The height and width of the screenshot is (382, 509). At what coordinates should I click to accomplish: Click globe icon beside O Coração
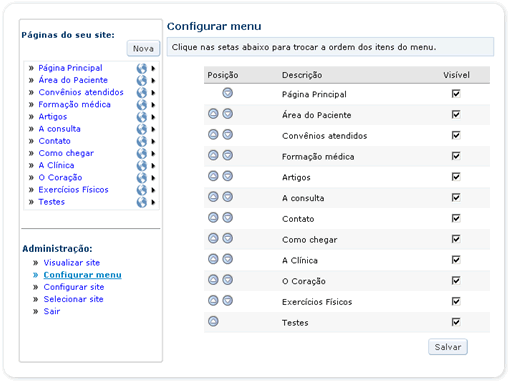142,178
